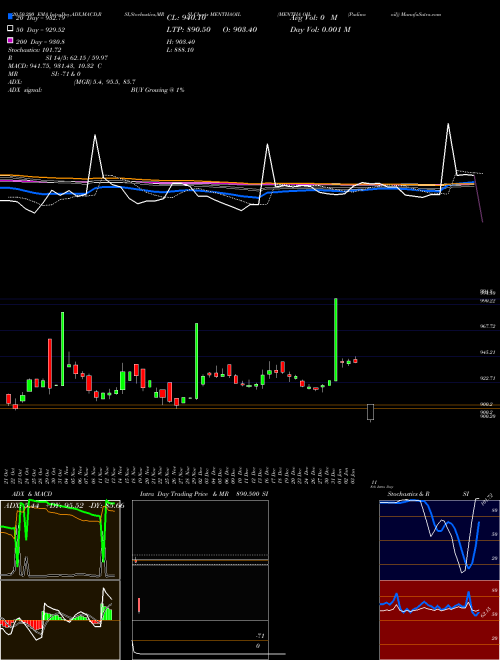Select the '50 Day = 929.52' legend text
Viewport: 500px width, 660px height.
click(x=40, y=30)
